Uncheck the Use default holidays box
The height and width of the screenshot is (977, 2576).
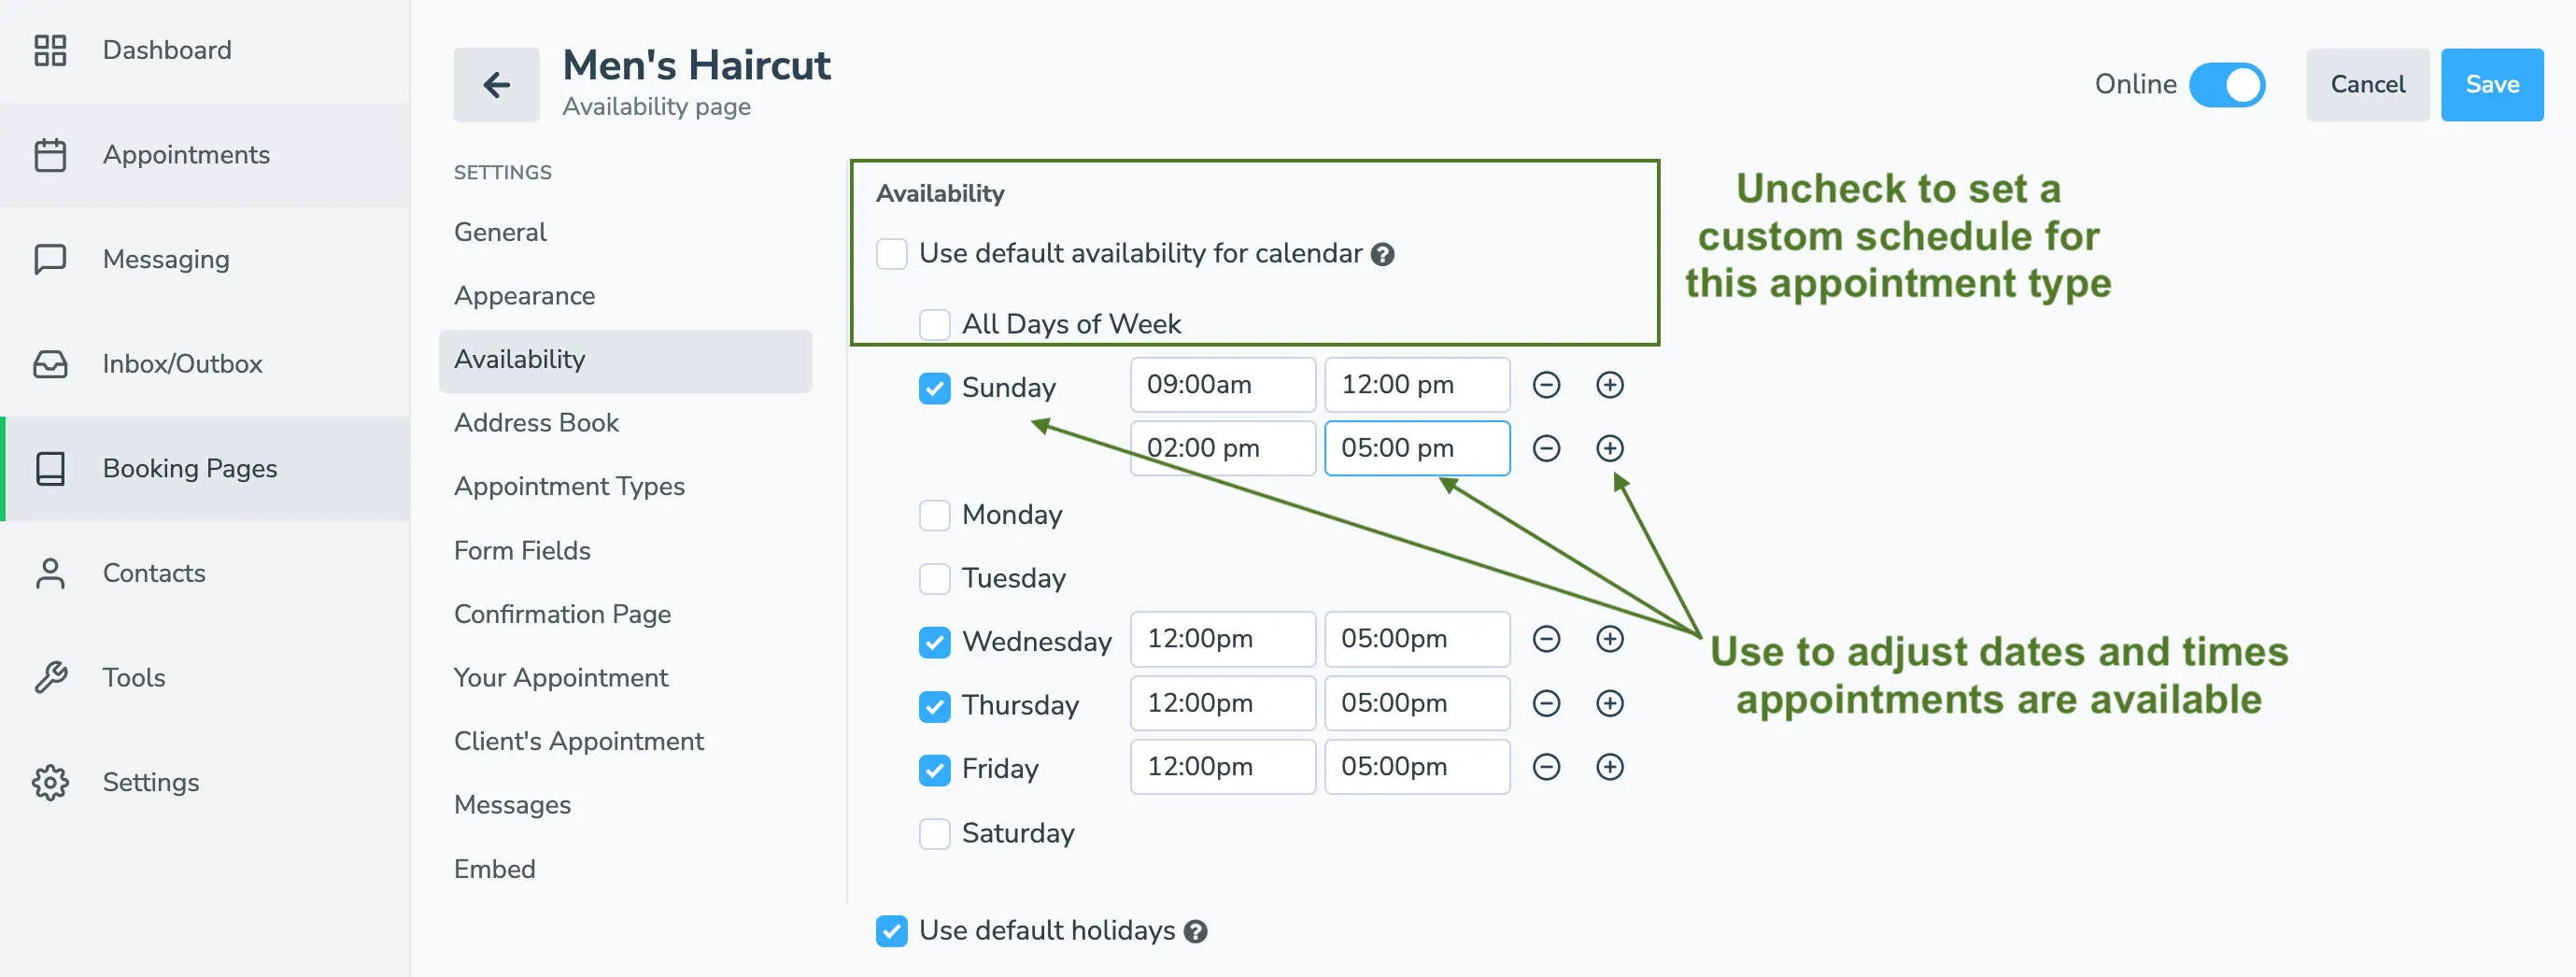890,931
